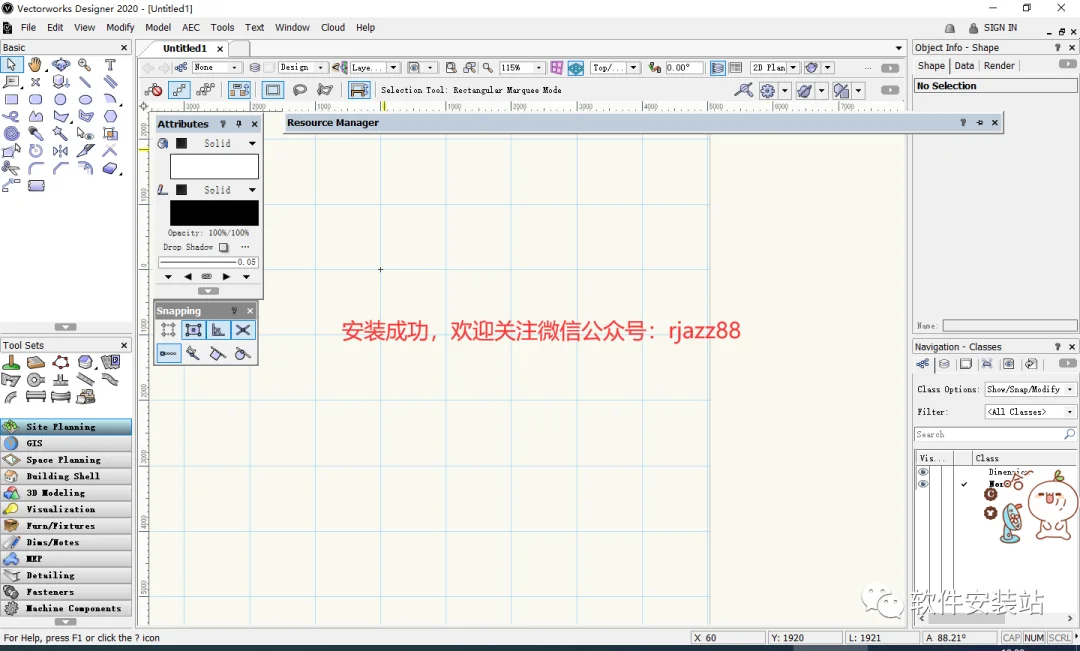Switch to Render tab in Object Info

click(x=999, y=65)
